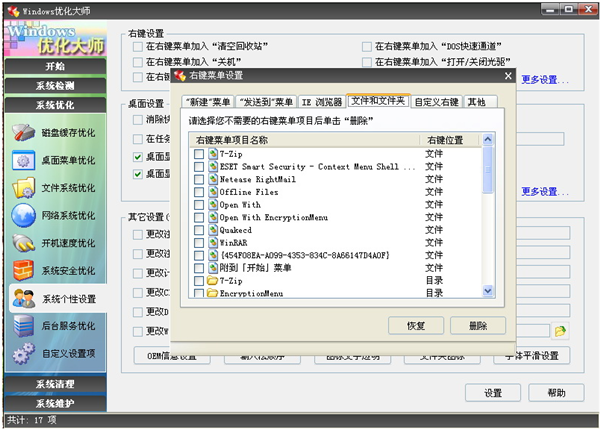Check the file-type 7-Zip checkbox
The width and height of the screenshot is (600, 429).
pyautogui.click(x=199, y=154)
